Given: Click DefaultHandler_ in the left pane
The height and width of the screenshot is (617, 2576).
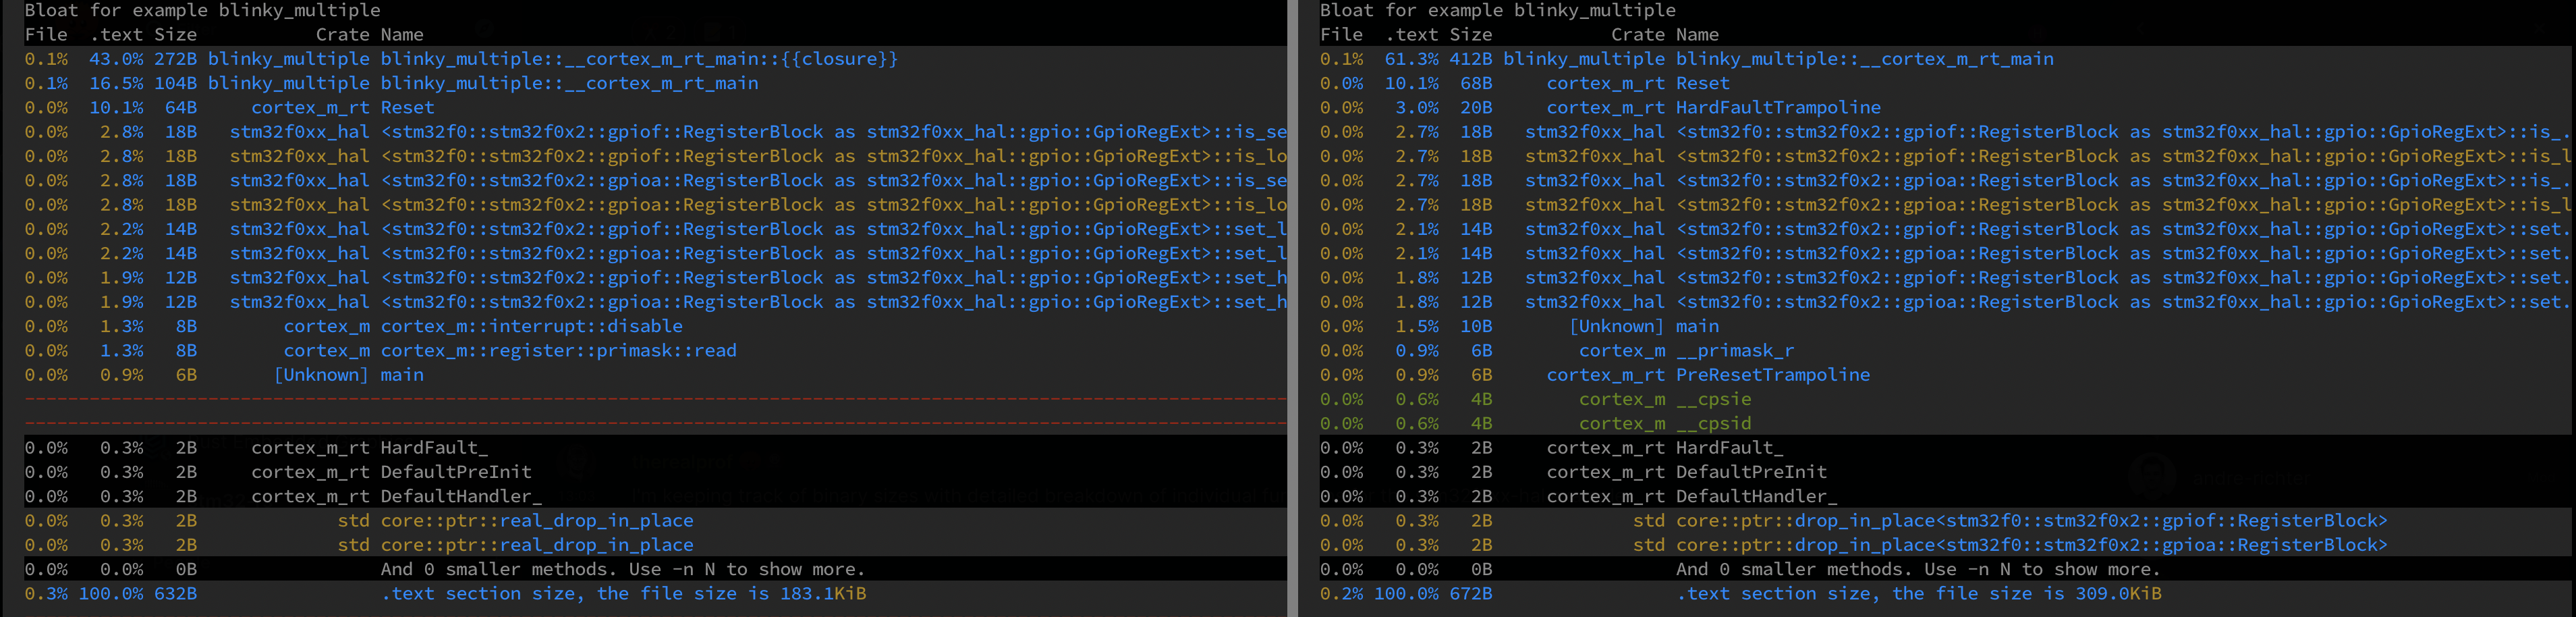Looking at the screenshot, I should pos(461,496).
